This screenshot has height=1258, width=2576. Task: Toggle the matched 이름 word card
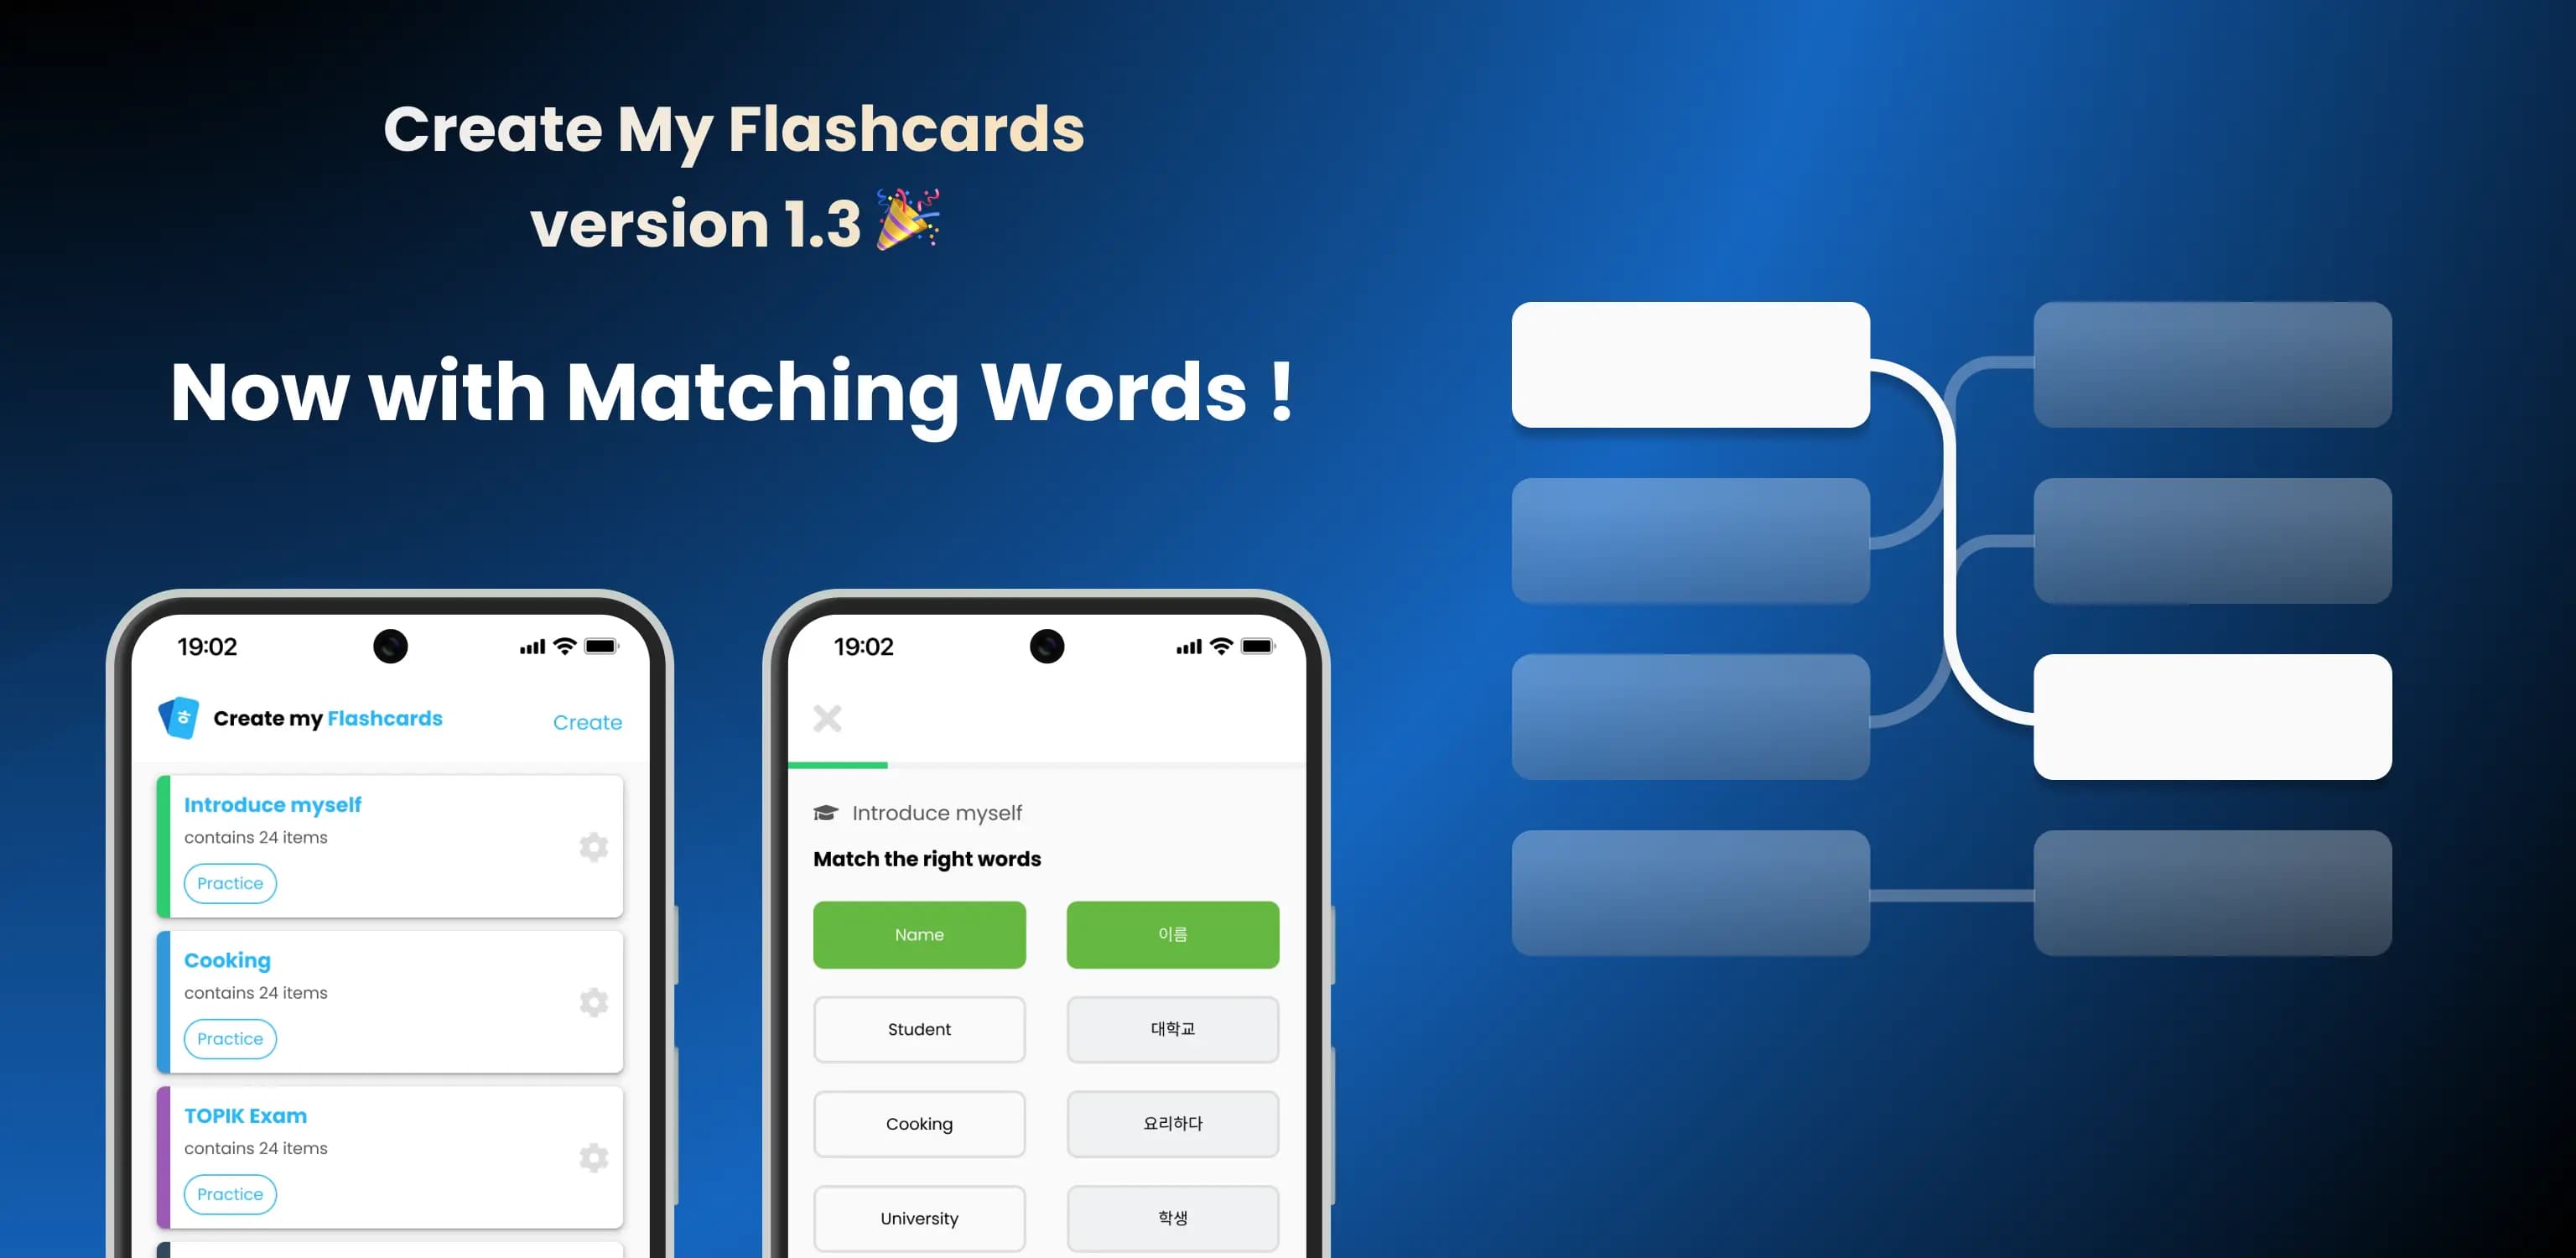tap(1171, 934)
